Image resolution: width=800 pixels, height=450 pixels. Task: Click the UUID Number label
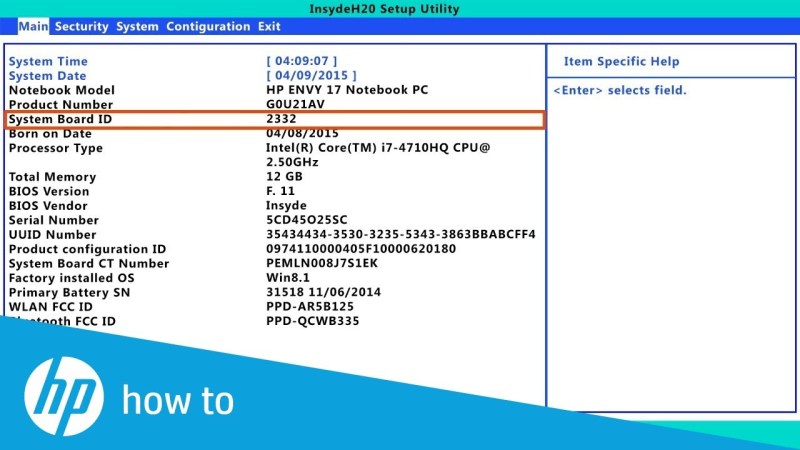pos(53,235)
